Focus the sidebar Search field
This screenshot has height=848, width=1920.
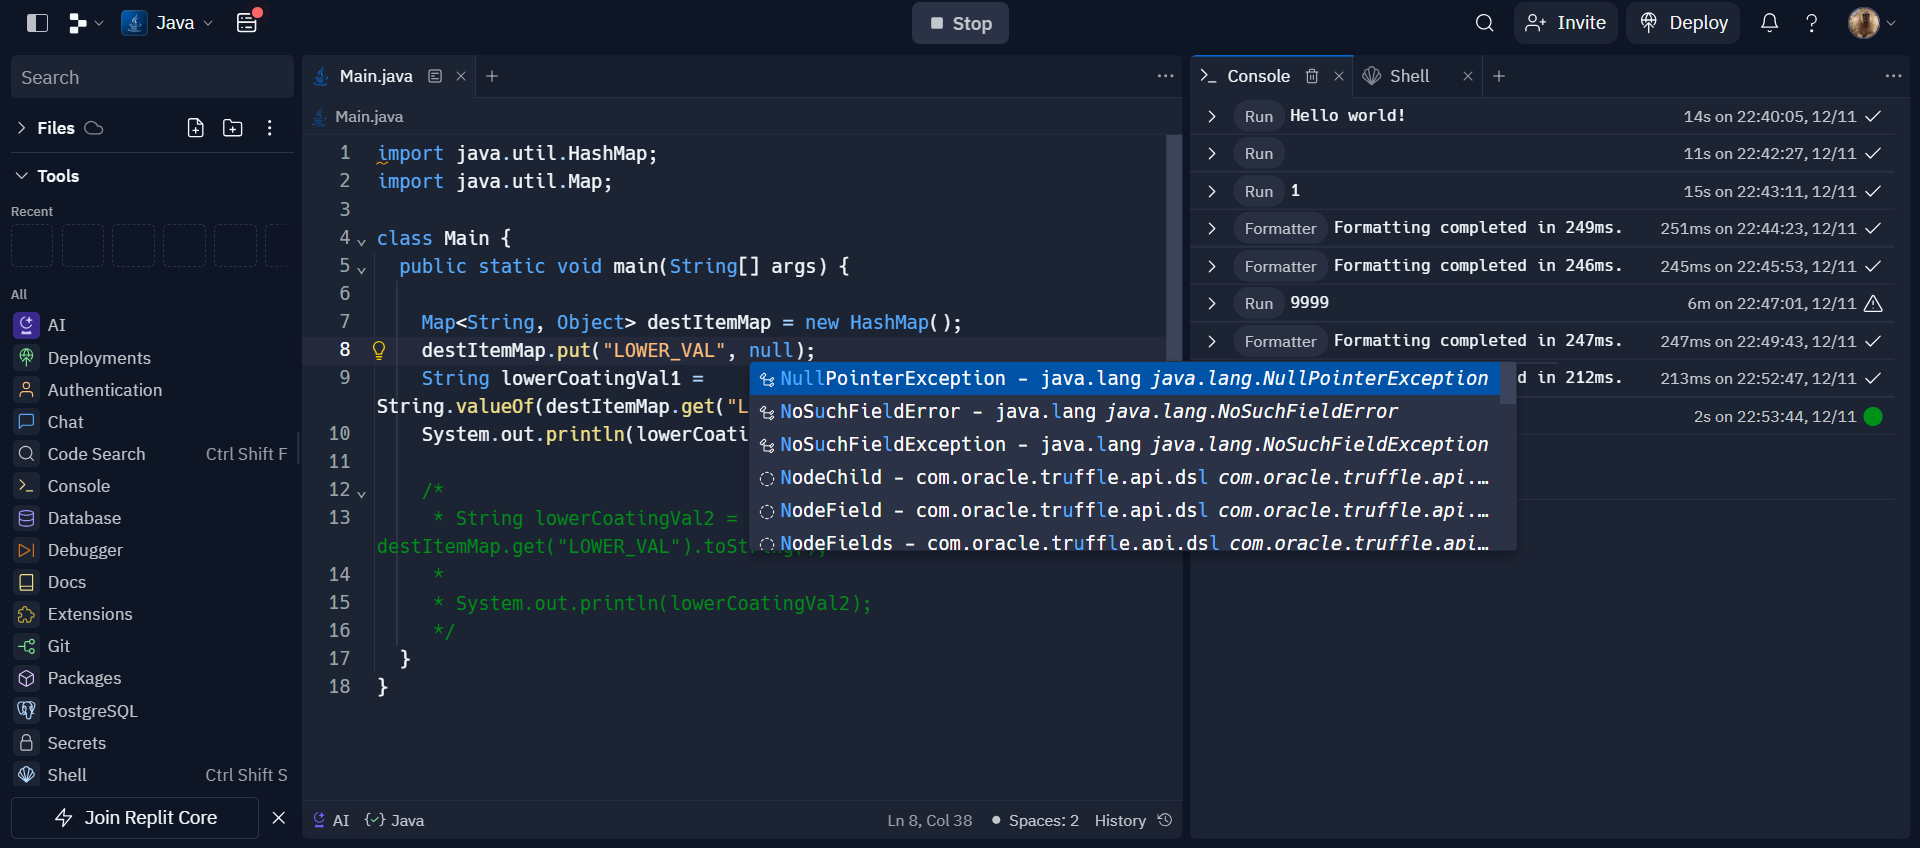(x=152, y=77)
